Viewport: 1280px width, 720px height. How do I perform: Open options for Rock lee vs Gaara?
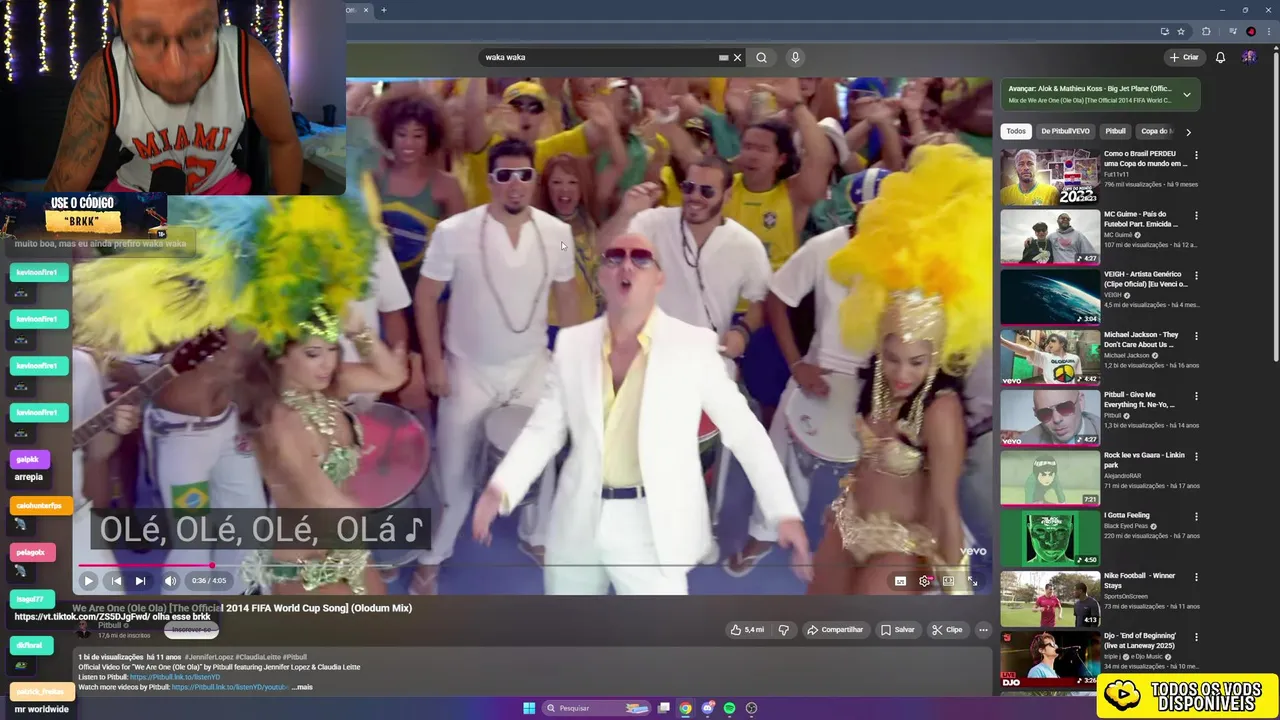1196,456
